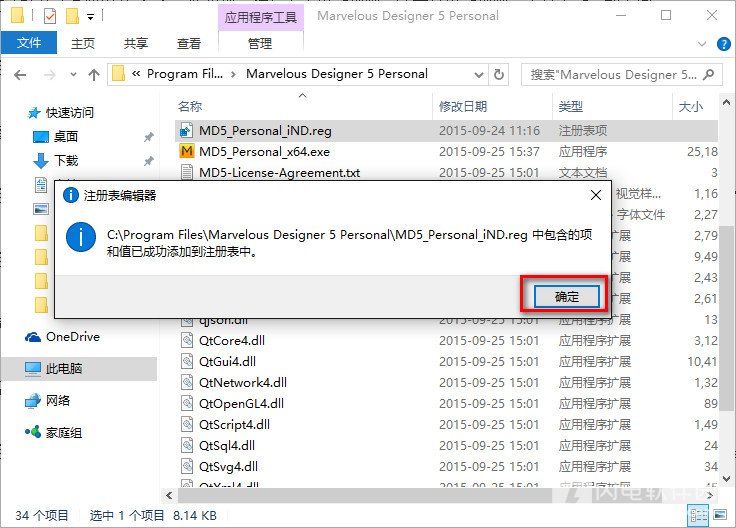Select QtGui4.dll in file list
Viewport: 736px width, 528px height.
(227, 361)
